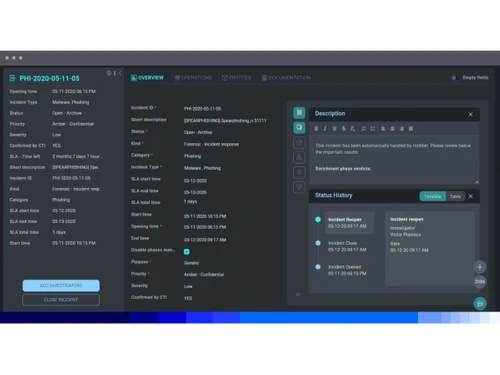500x375 pixels.
Task: Center align text in Description editor
Action: coord(392,129)
